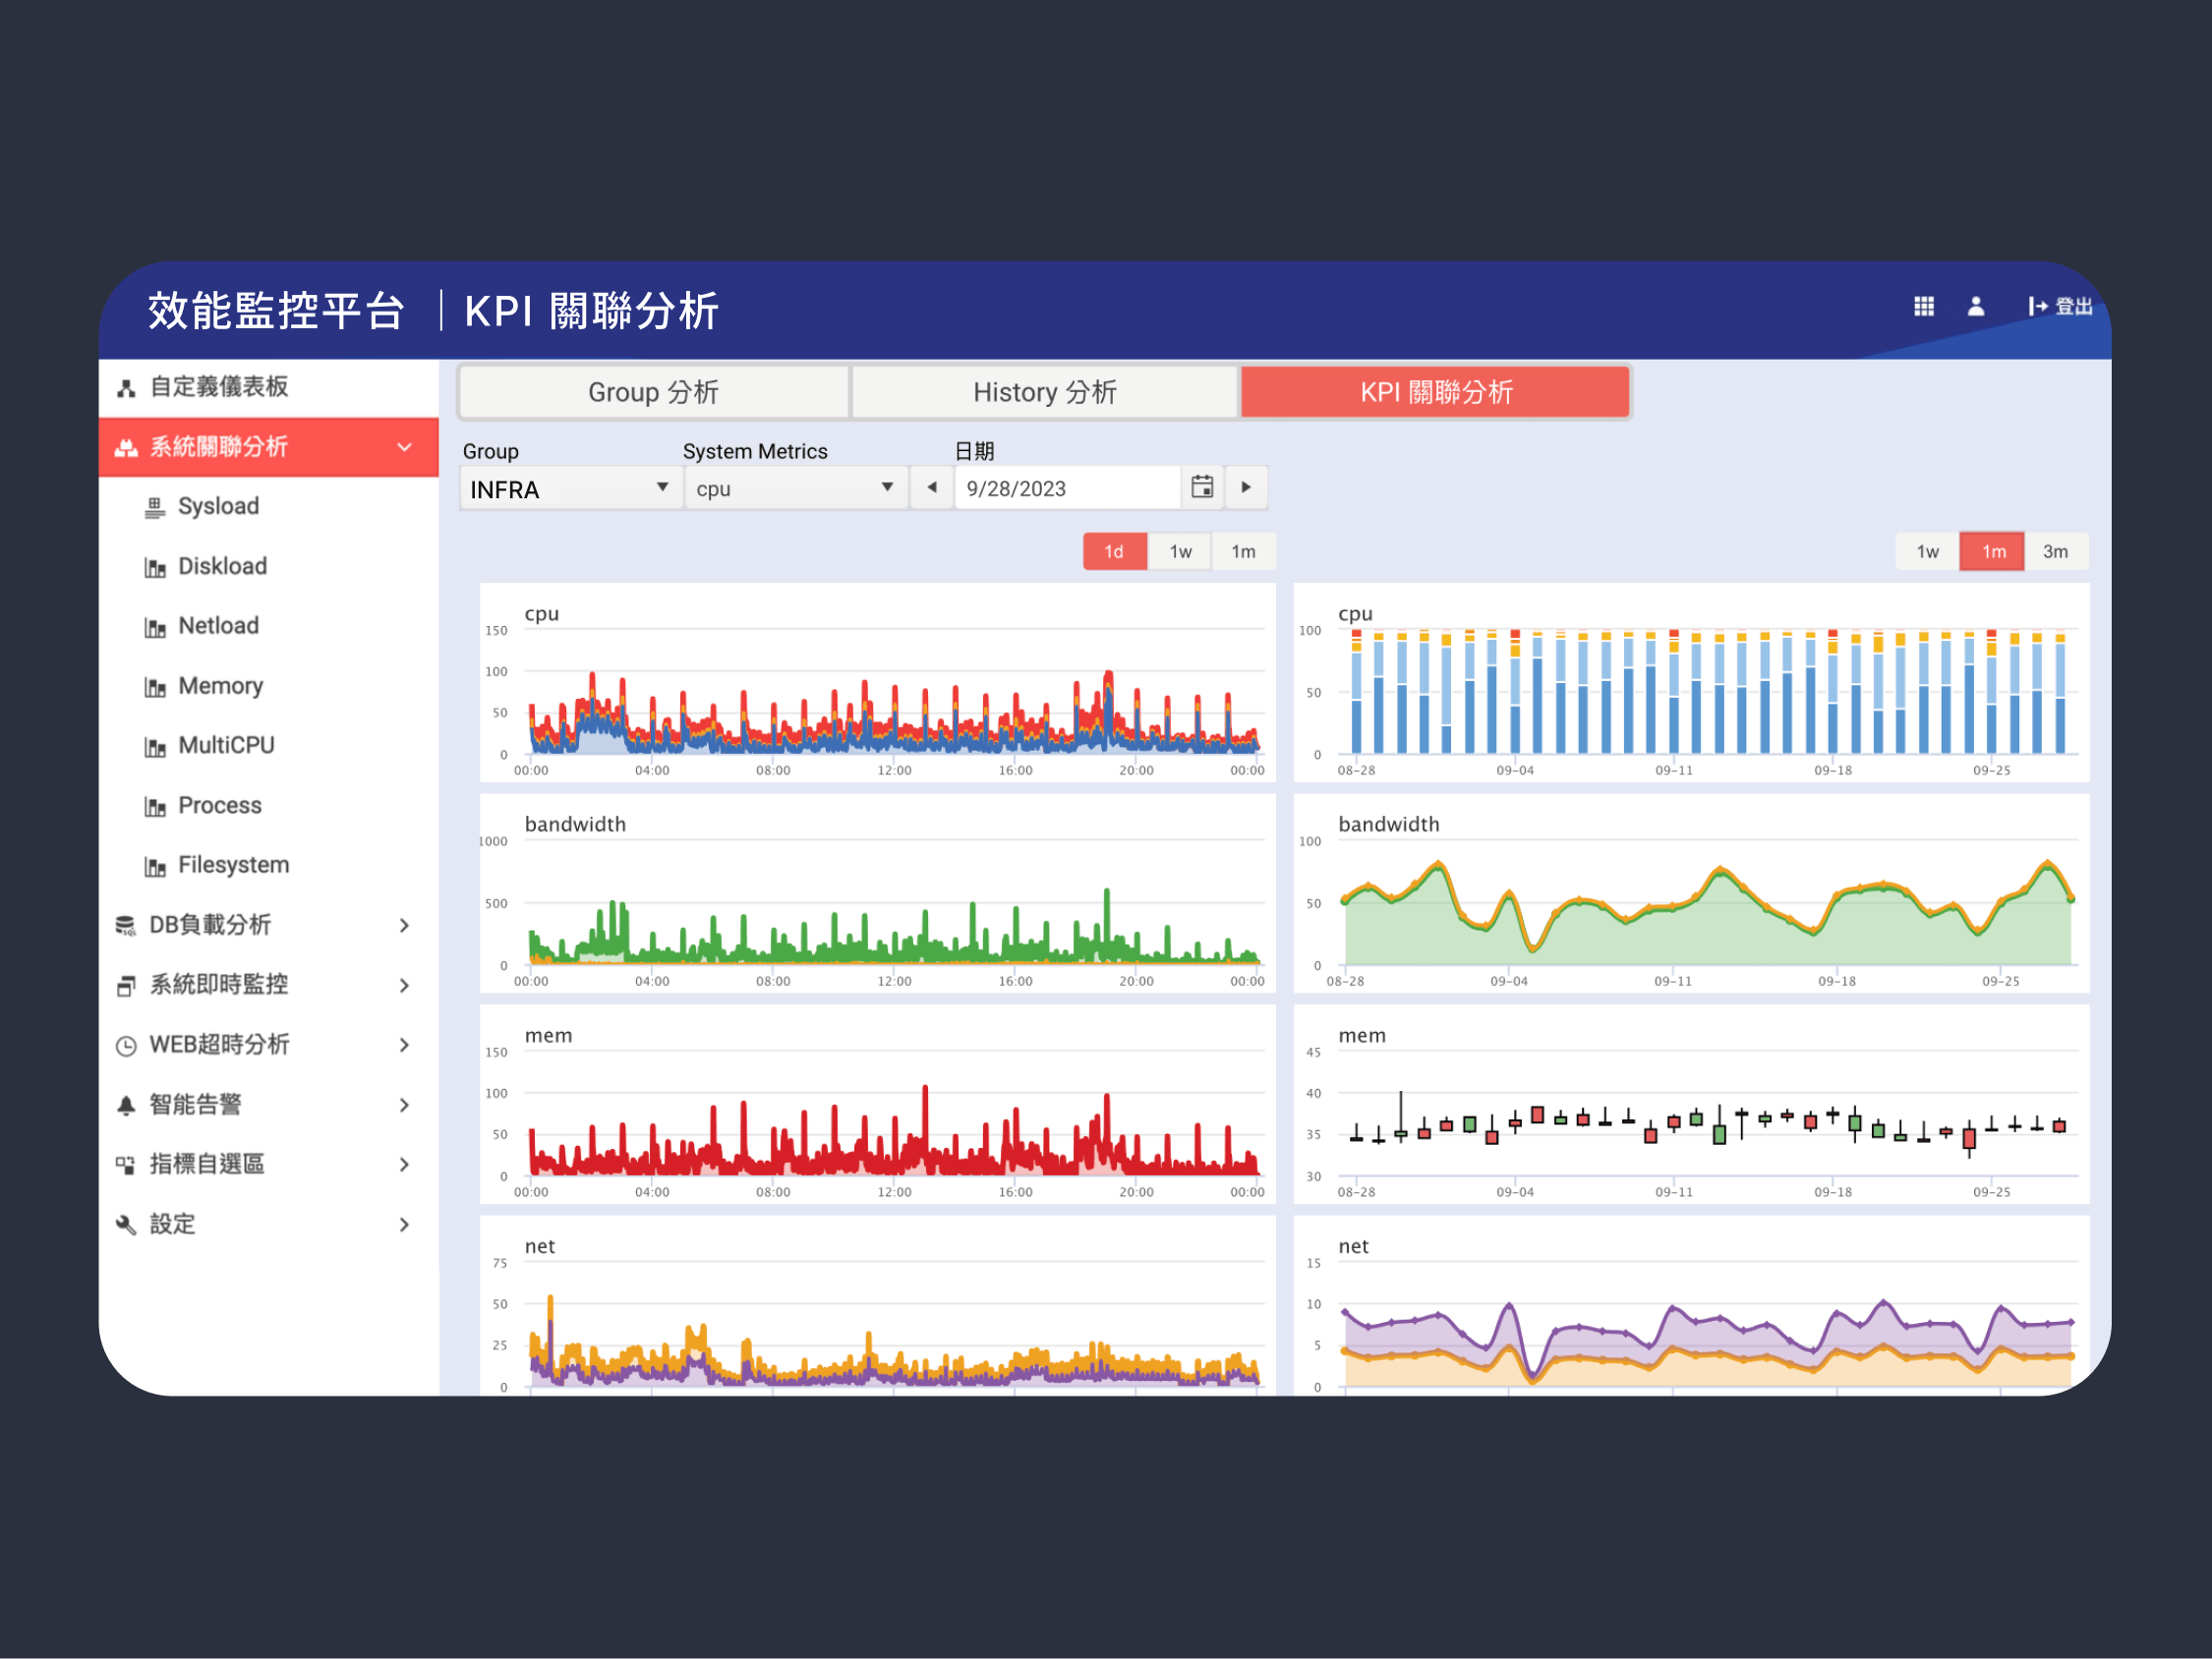Click the Sysload sidebar icon
This screenshot has height=1659, width=2212.
click(x=155, y=507)
